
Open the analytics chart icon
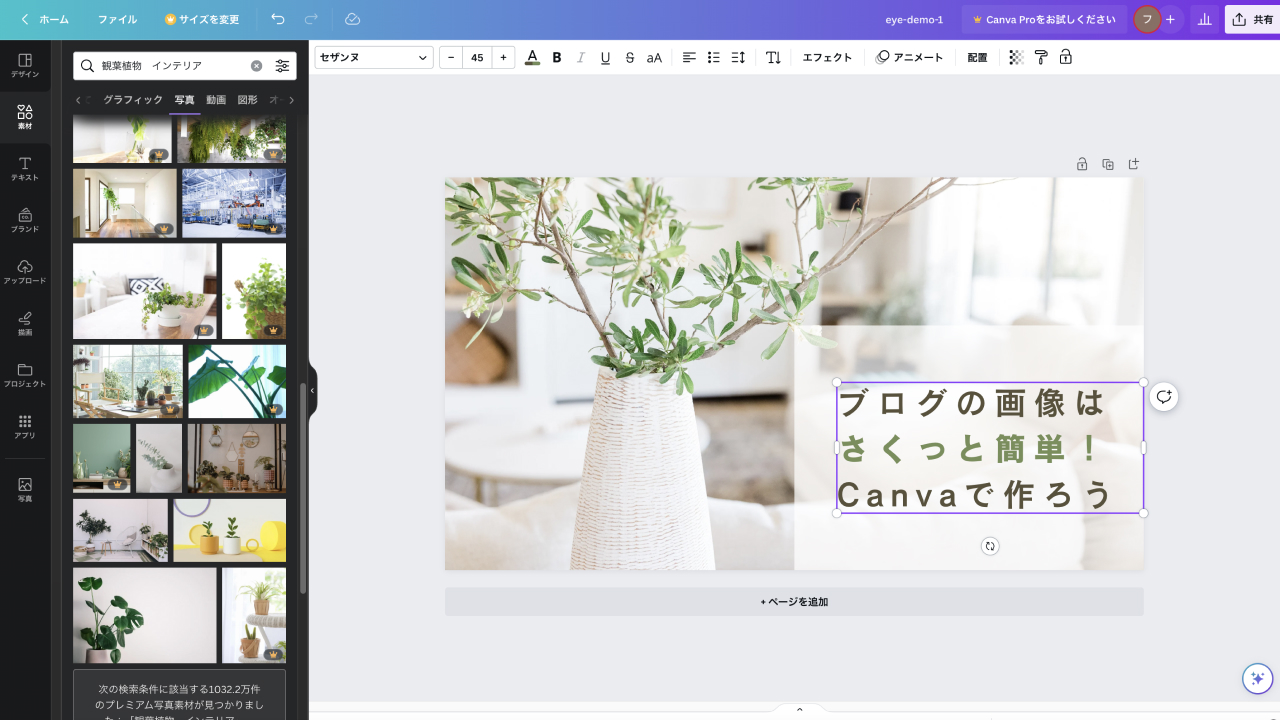1204,19
